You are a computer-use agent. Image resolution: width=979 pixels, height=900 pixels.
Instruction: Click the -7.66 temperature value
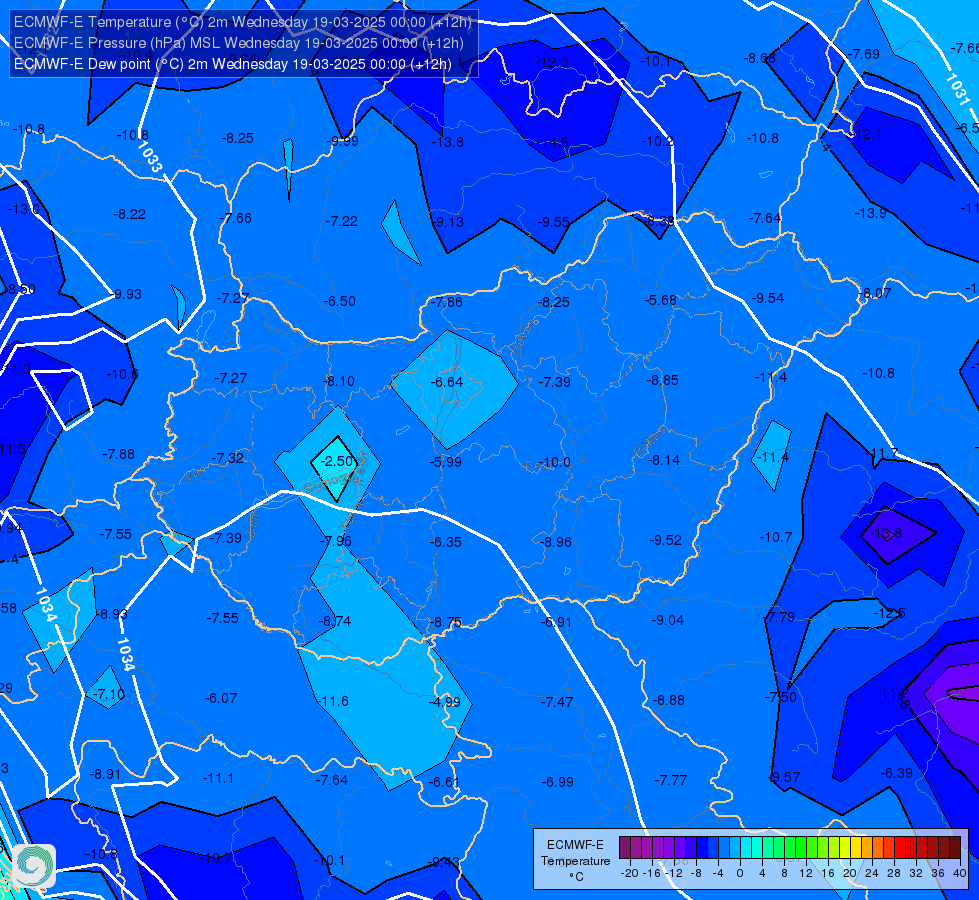235,218
